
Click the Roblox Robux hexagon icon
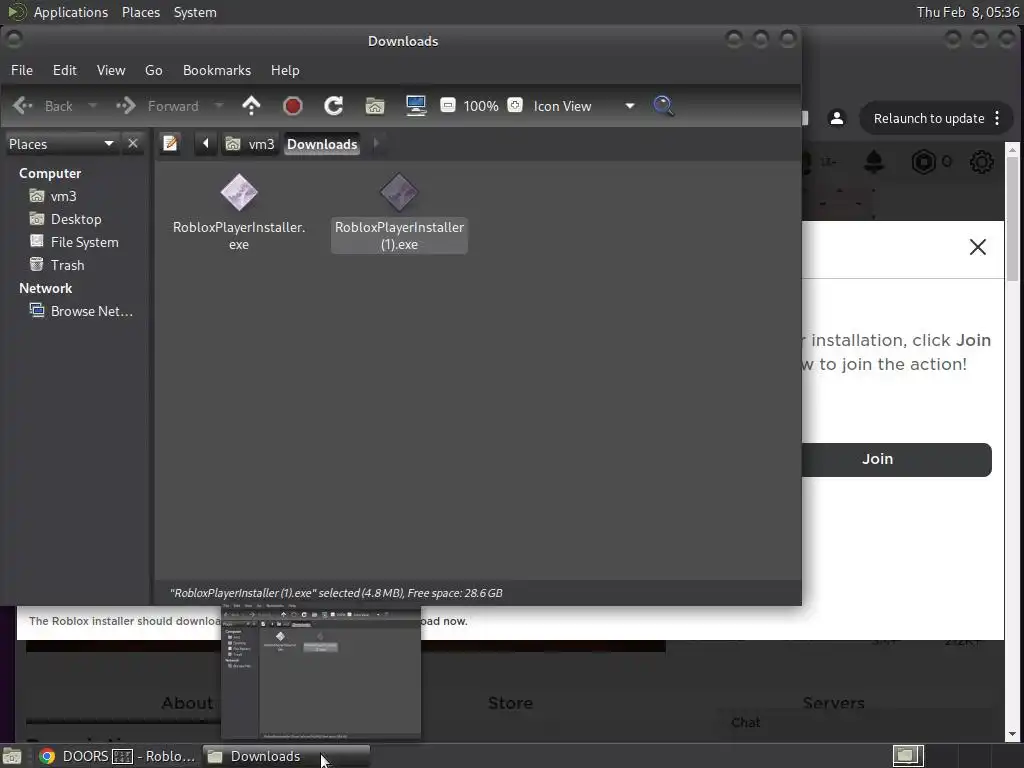[x=923, y=162]
